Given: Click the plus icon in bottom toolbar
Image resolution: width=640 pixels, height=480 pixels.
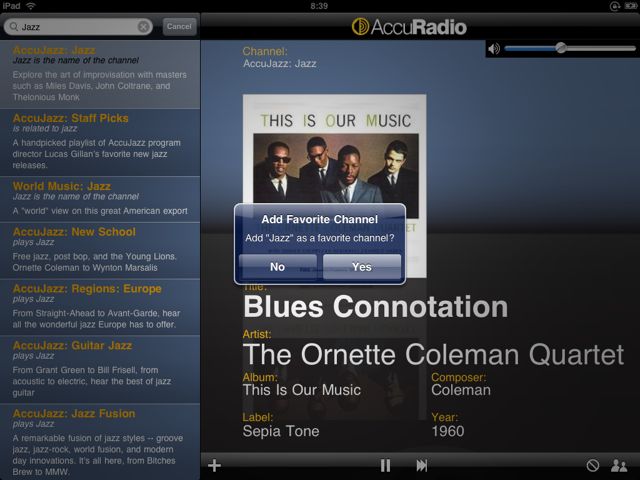Looking at the screenshot, I should [x=214, y=465].
